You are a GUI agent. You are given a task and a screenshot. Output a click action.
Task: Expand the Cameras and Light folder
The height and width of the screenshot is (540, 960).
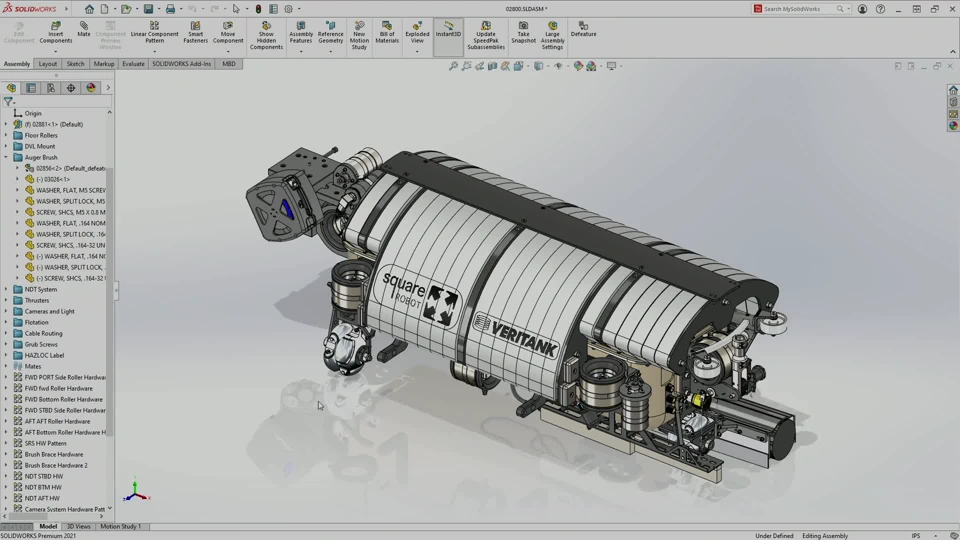coord(6,312)
